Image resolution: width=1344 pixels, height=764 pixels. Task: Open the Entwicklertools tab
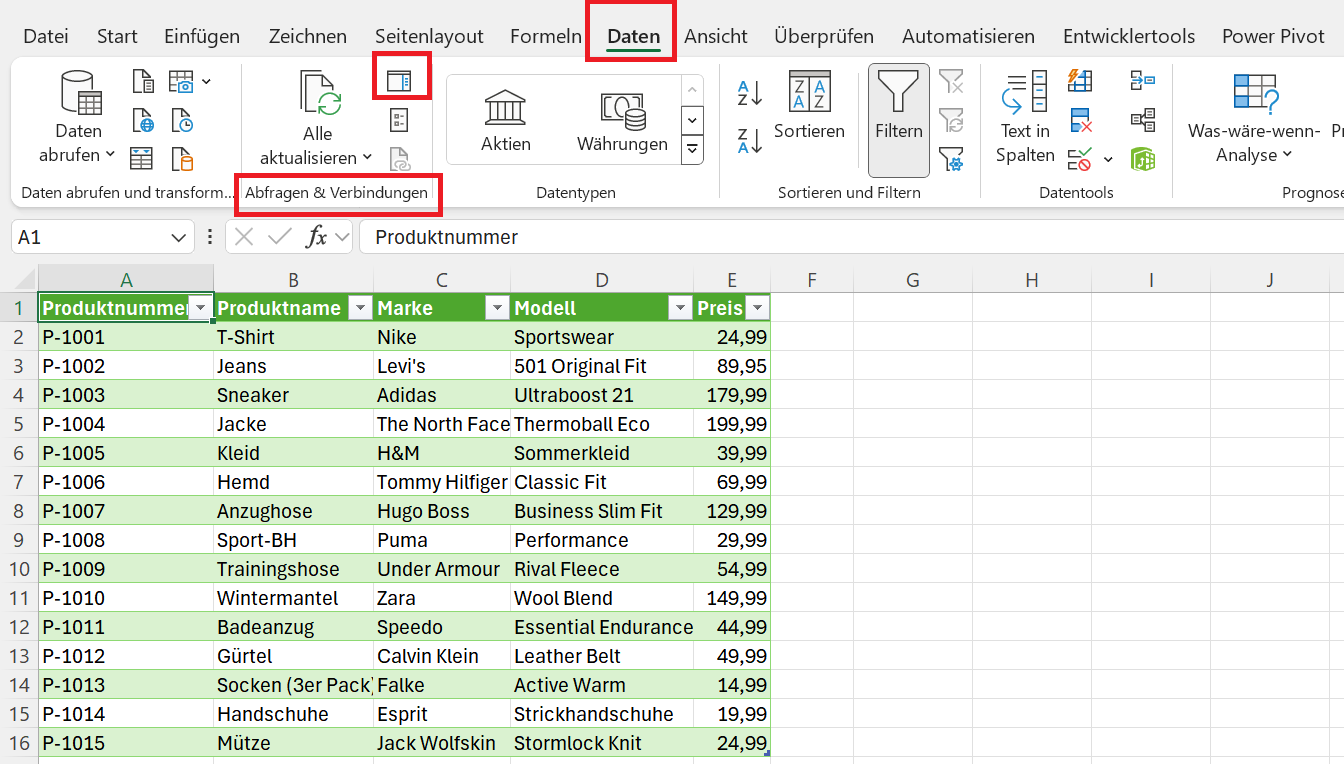click(1129, 36)
